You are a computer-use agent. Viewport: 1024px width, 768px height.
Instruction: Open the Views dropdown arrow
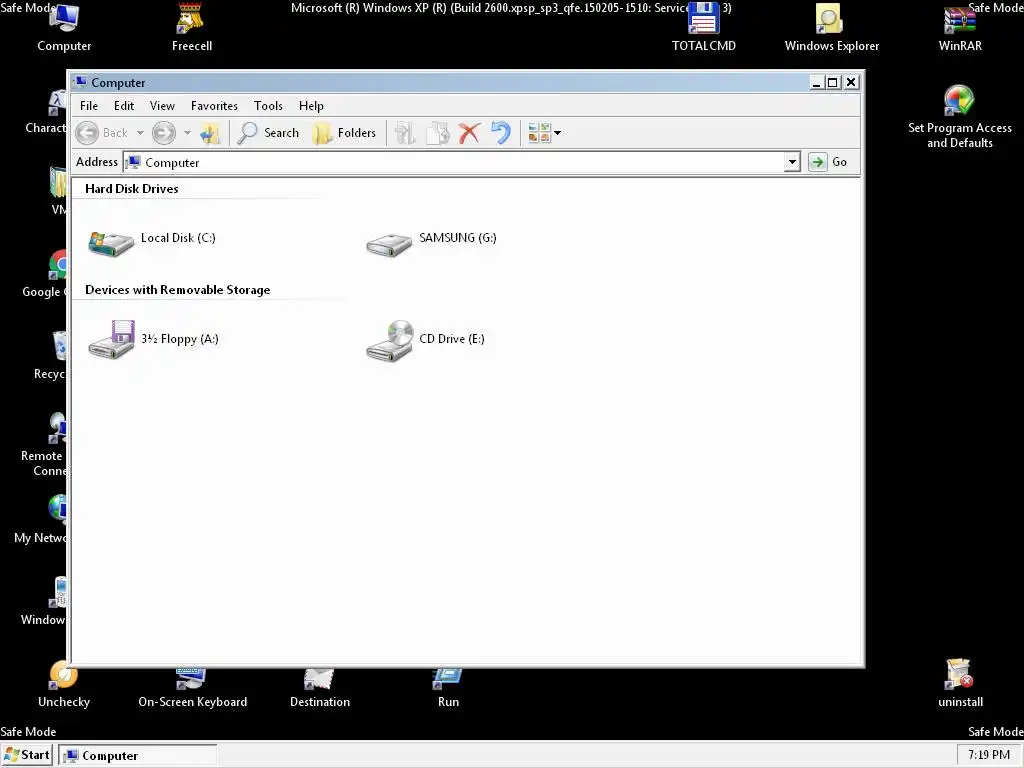coord(557,133)
